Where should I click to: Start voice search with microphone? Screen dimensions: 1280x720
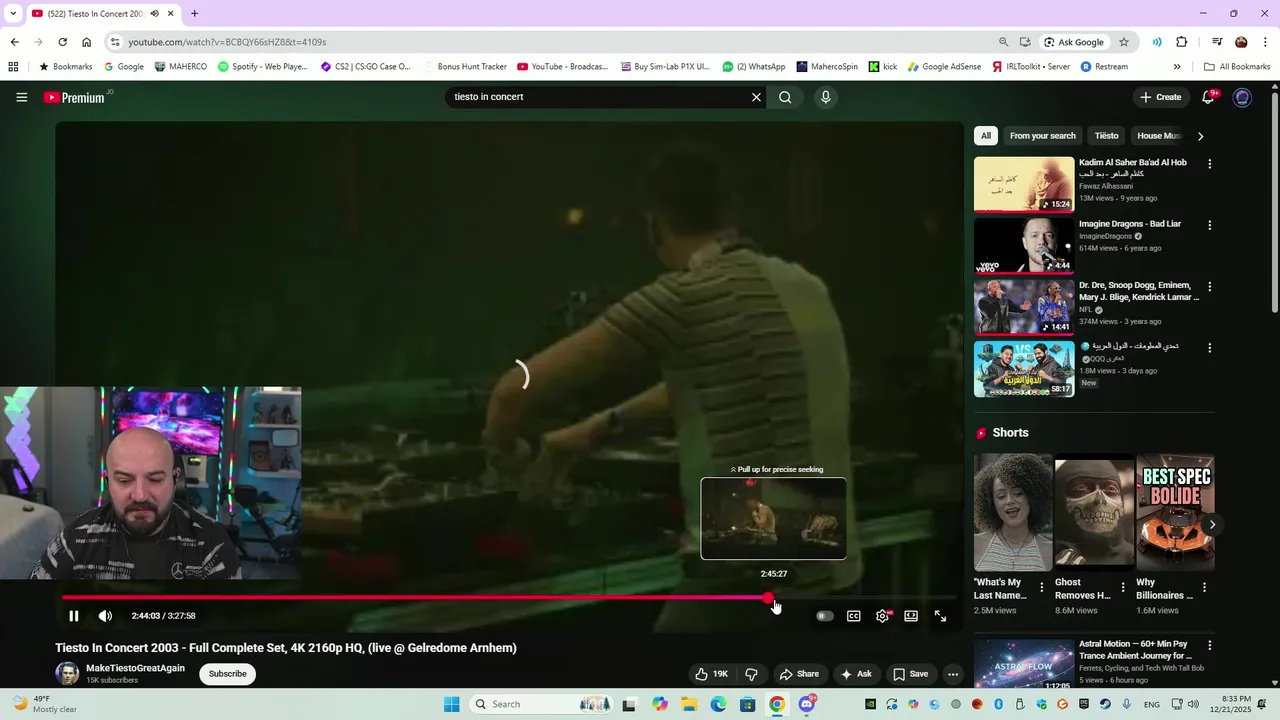[825, 97]
